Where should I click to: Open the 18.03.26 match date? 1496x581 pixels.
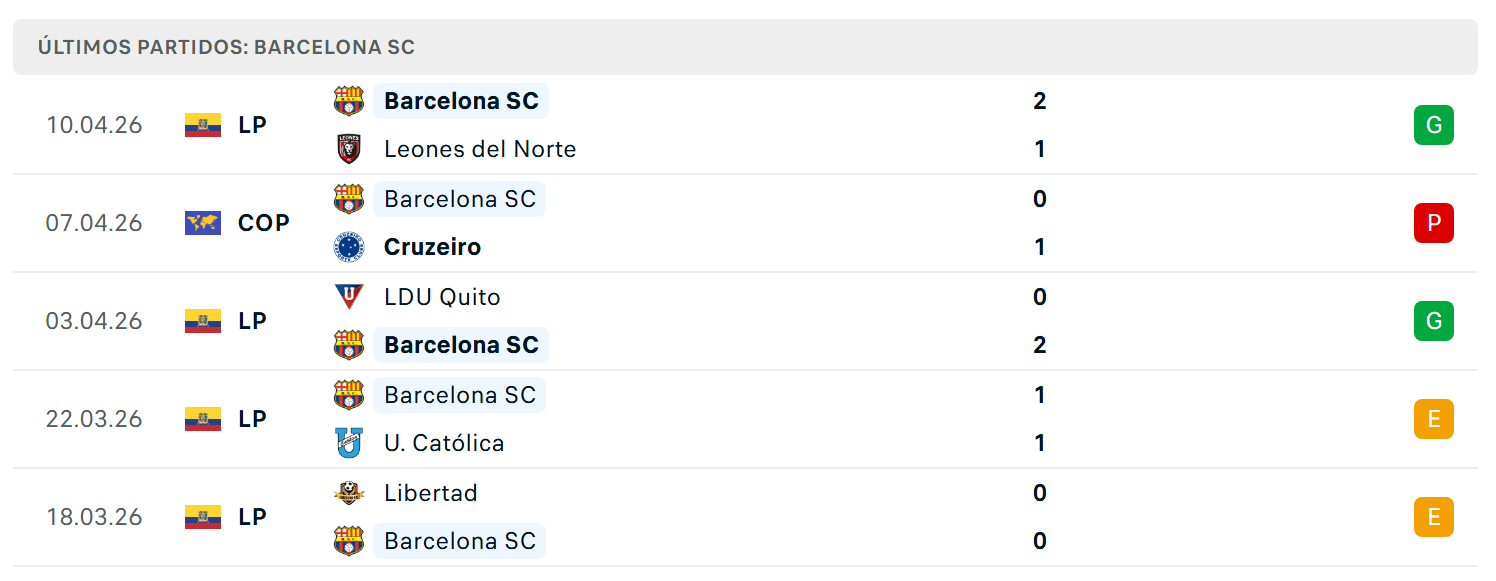pos(94,517)
